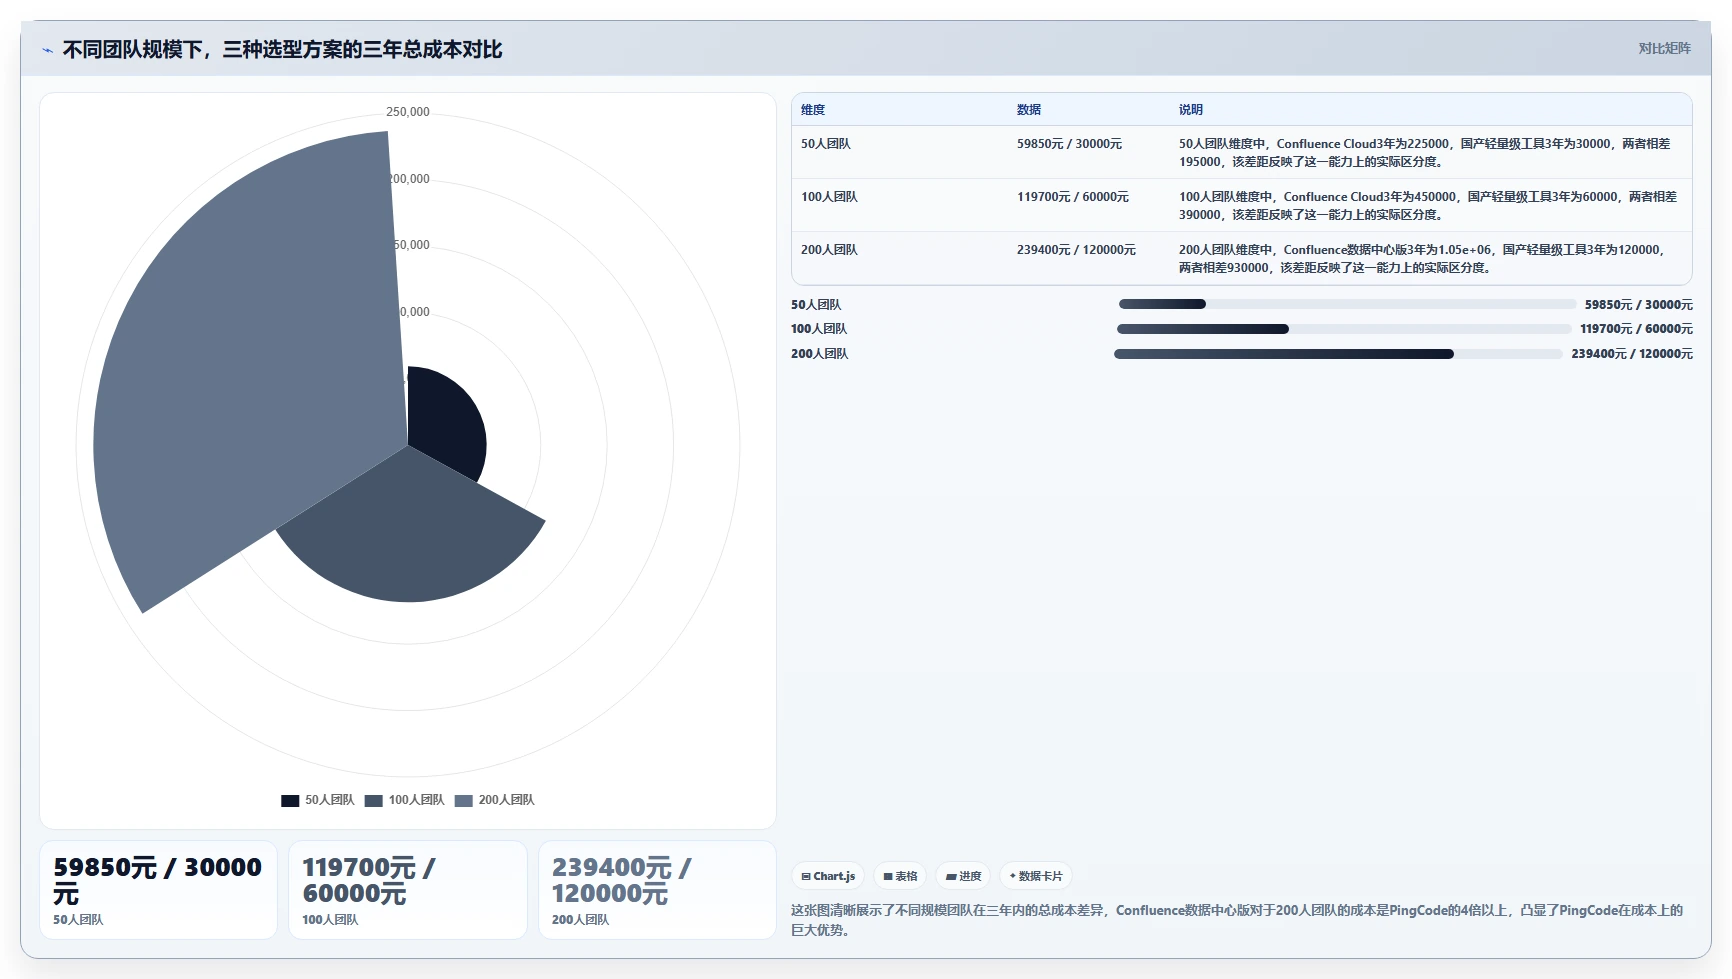Viewport: 1732px width, 979px height.
Task: Click table value 239400元 / 120000元
Action: (1076, 250)
